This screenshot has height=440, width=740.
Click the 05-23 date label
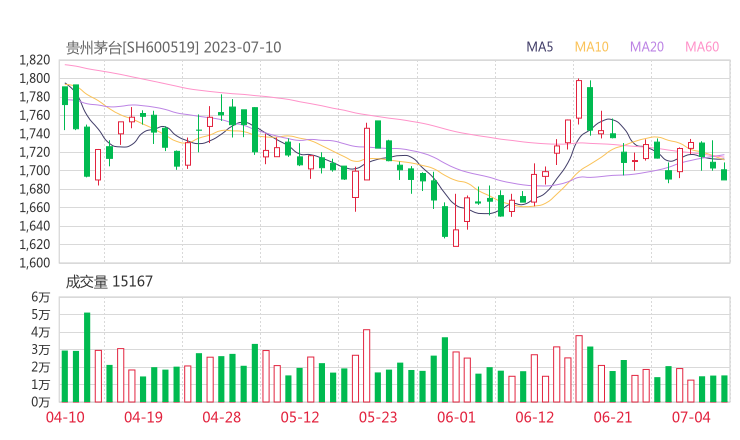(x=378, y=417)
